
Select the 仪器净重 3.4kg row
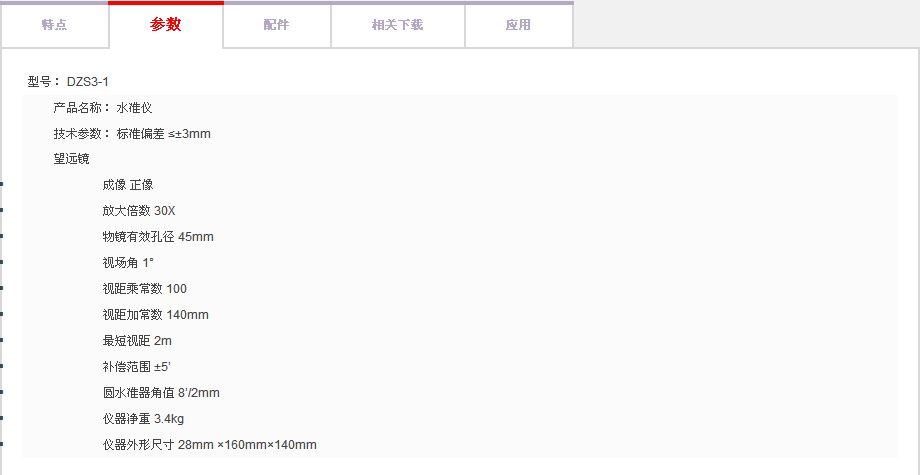[x=142, y=419]
